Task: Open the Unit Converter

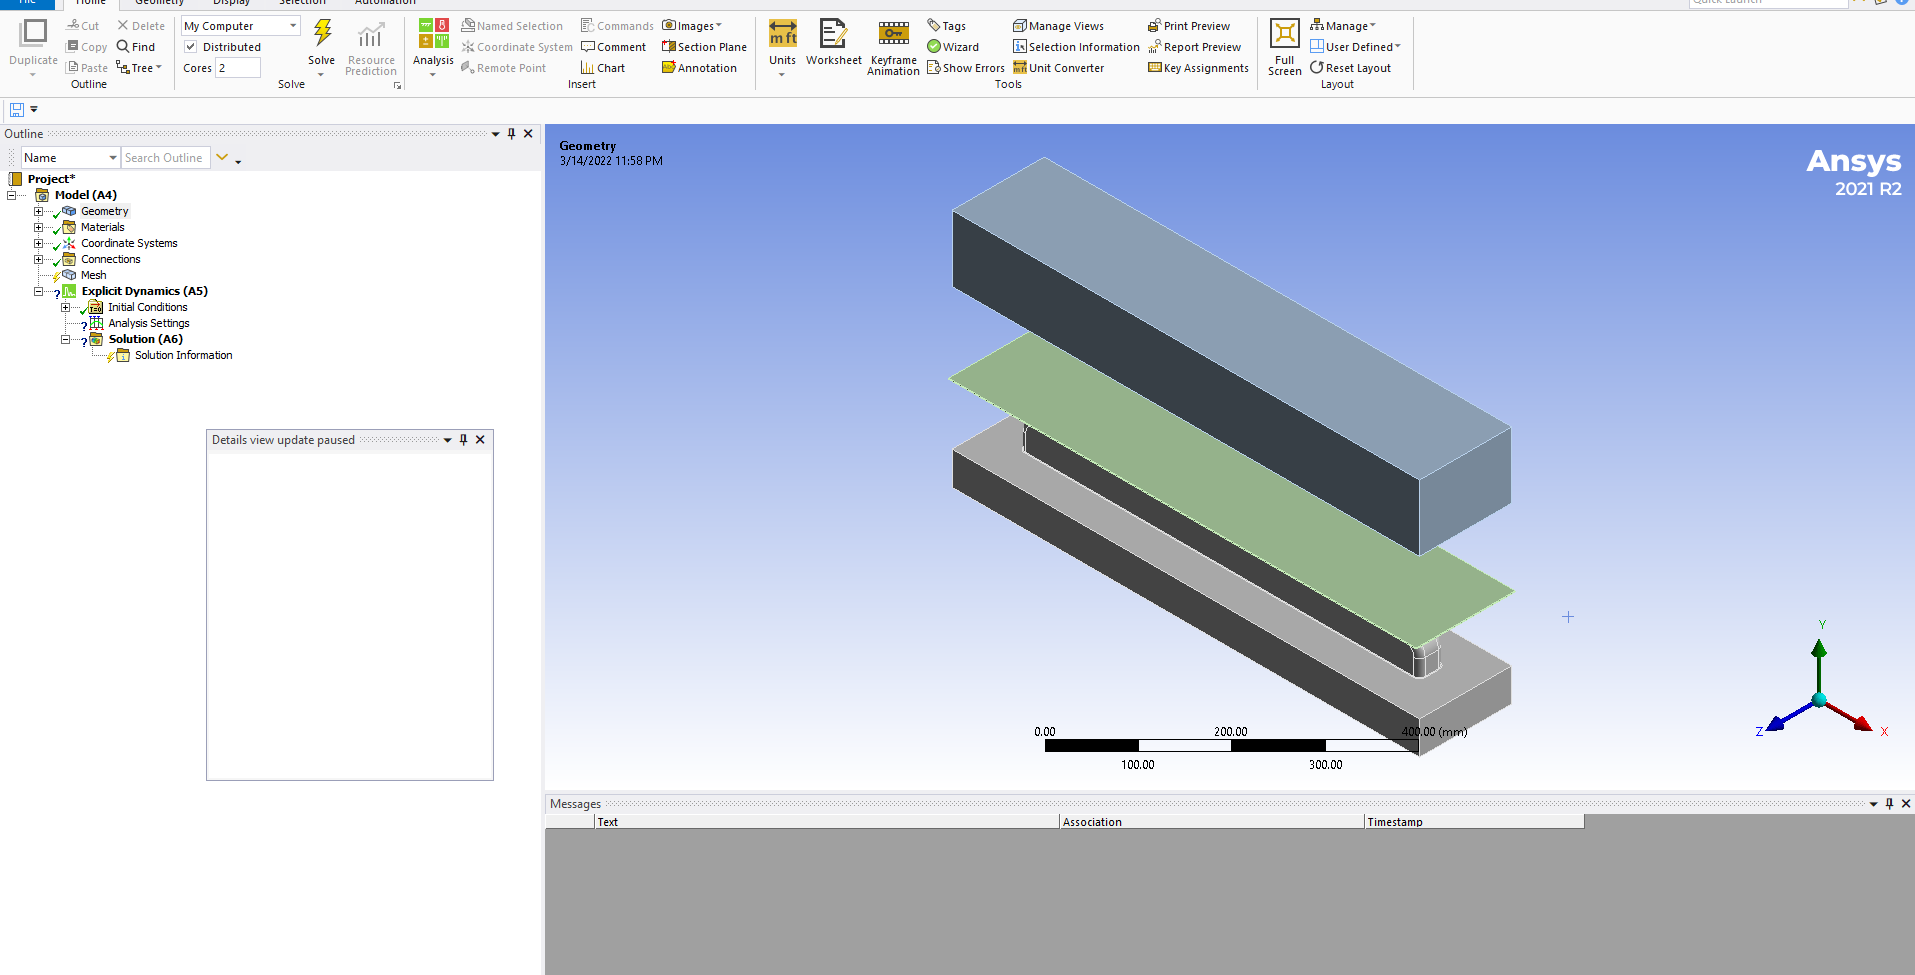Action: click(1058, 68)
